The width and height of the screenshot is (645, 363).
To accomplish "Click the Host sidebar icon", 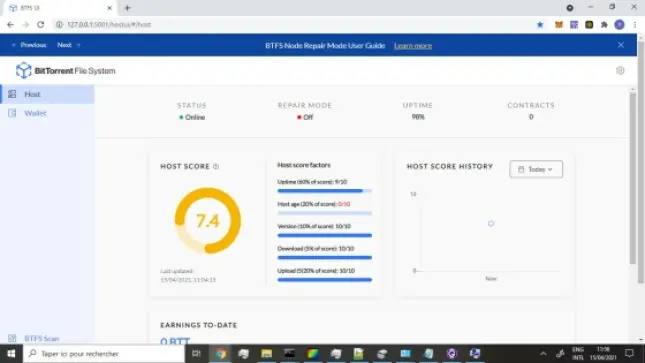I will (x=12, y=94).
